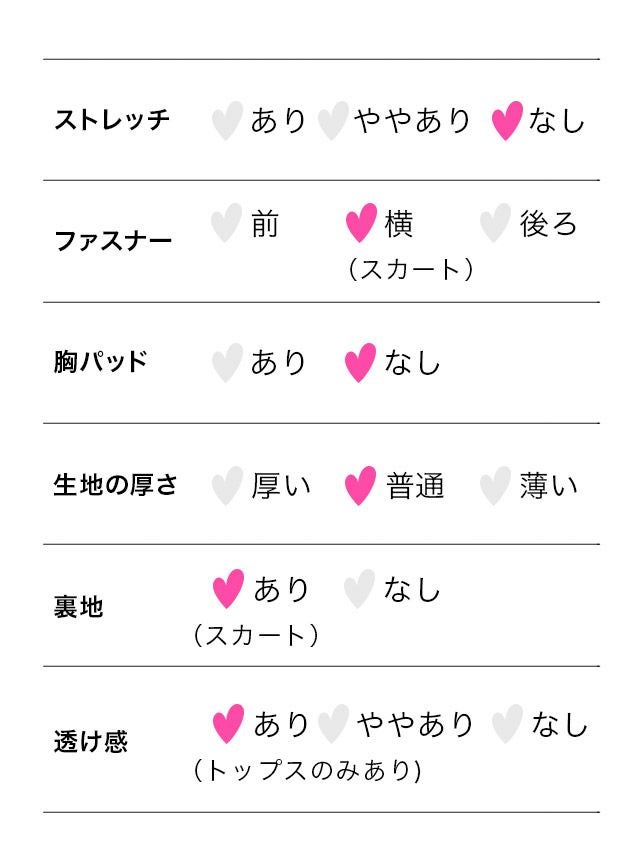
Task: Select the gray heart for 裏地 なし
Action: point(359,589)
